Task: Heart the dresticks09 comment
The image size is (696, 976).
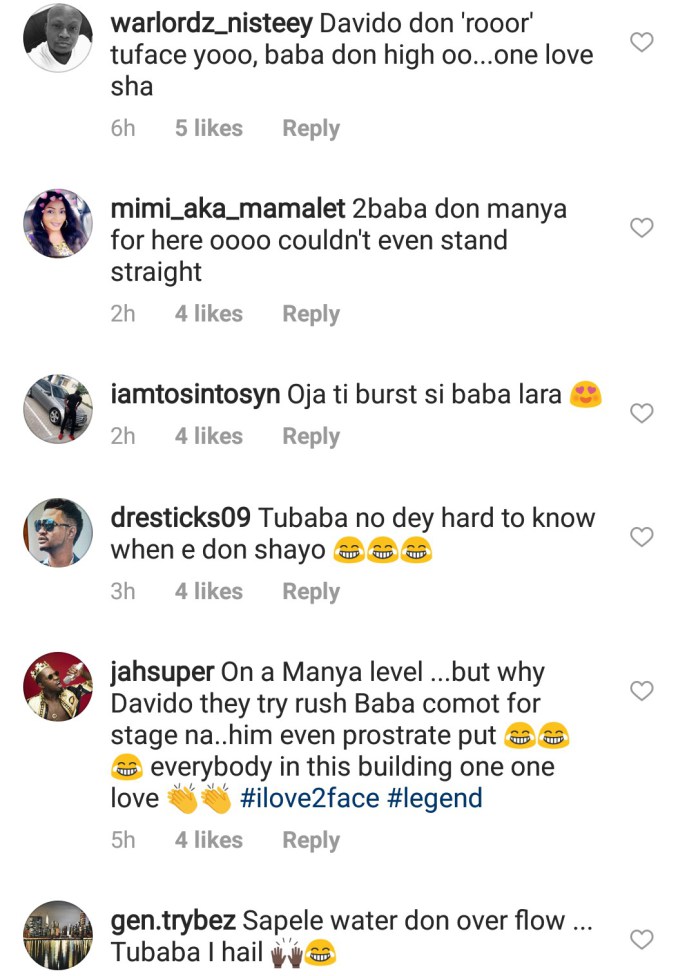Action: [641, 537]
